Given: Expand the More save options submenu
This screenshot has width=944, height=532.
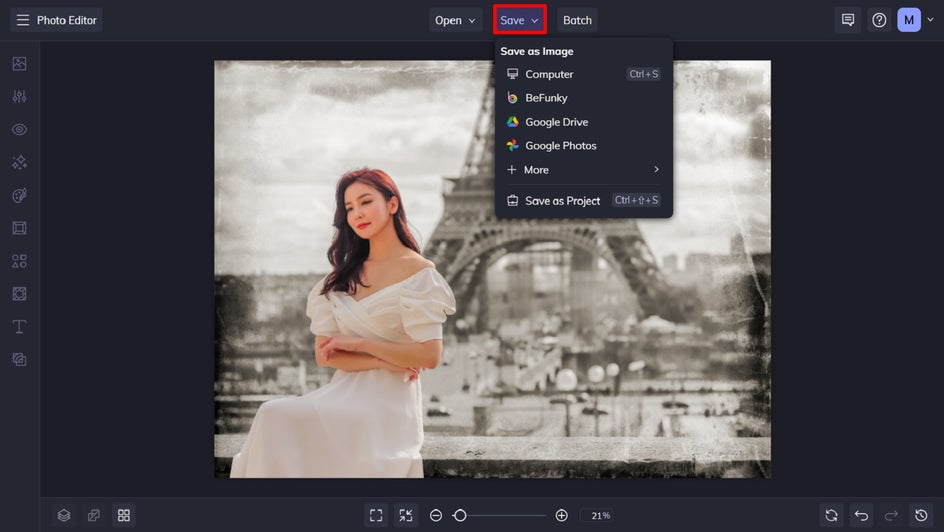Looking at the screenshot, I should tap(583, 170).
